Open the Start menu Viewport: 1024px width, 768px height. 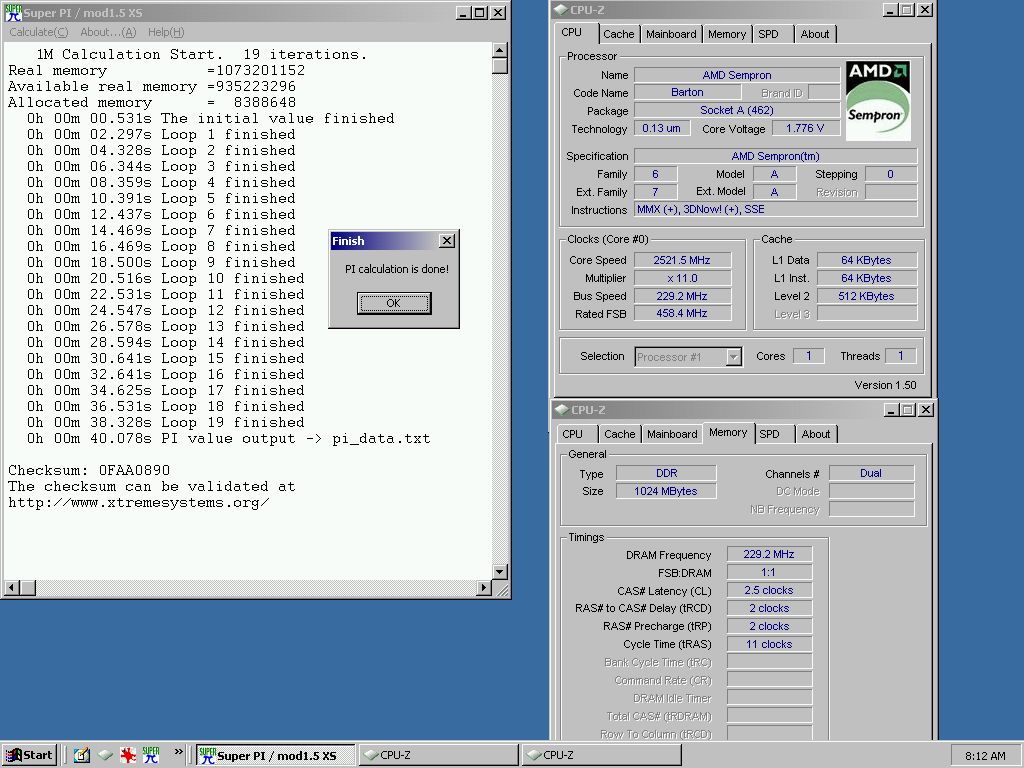[x=29, y=755]
